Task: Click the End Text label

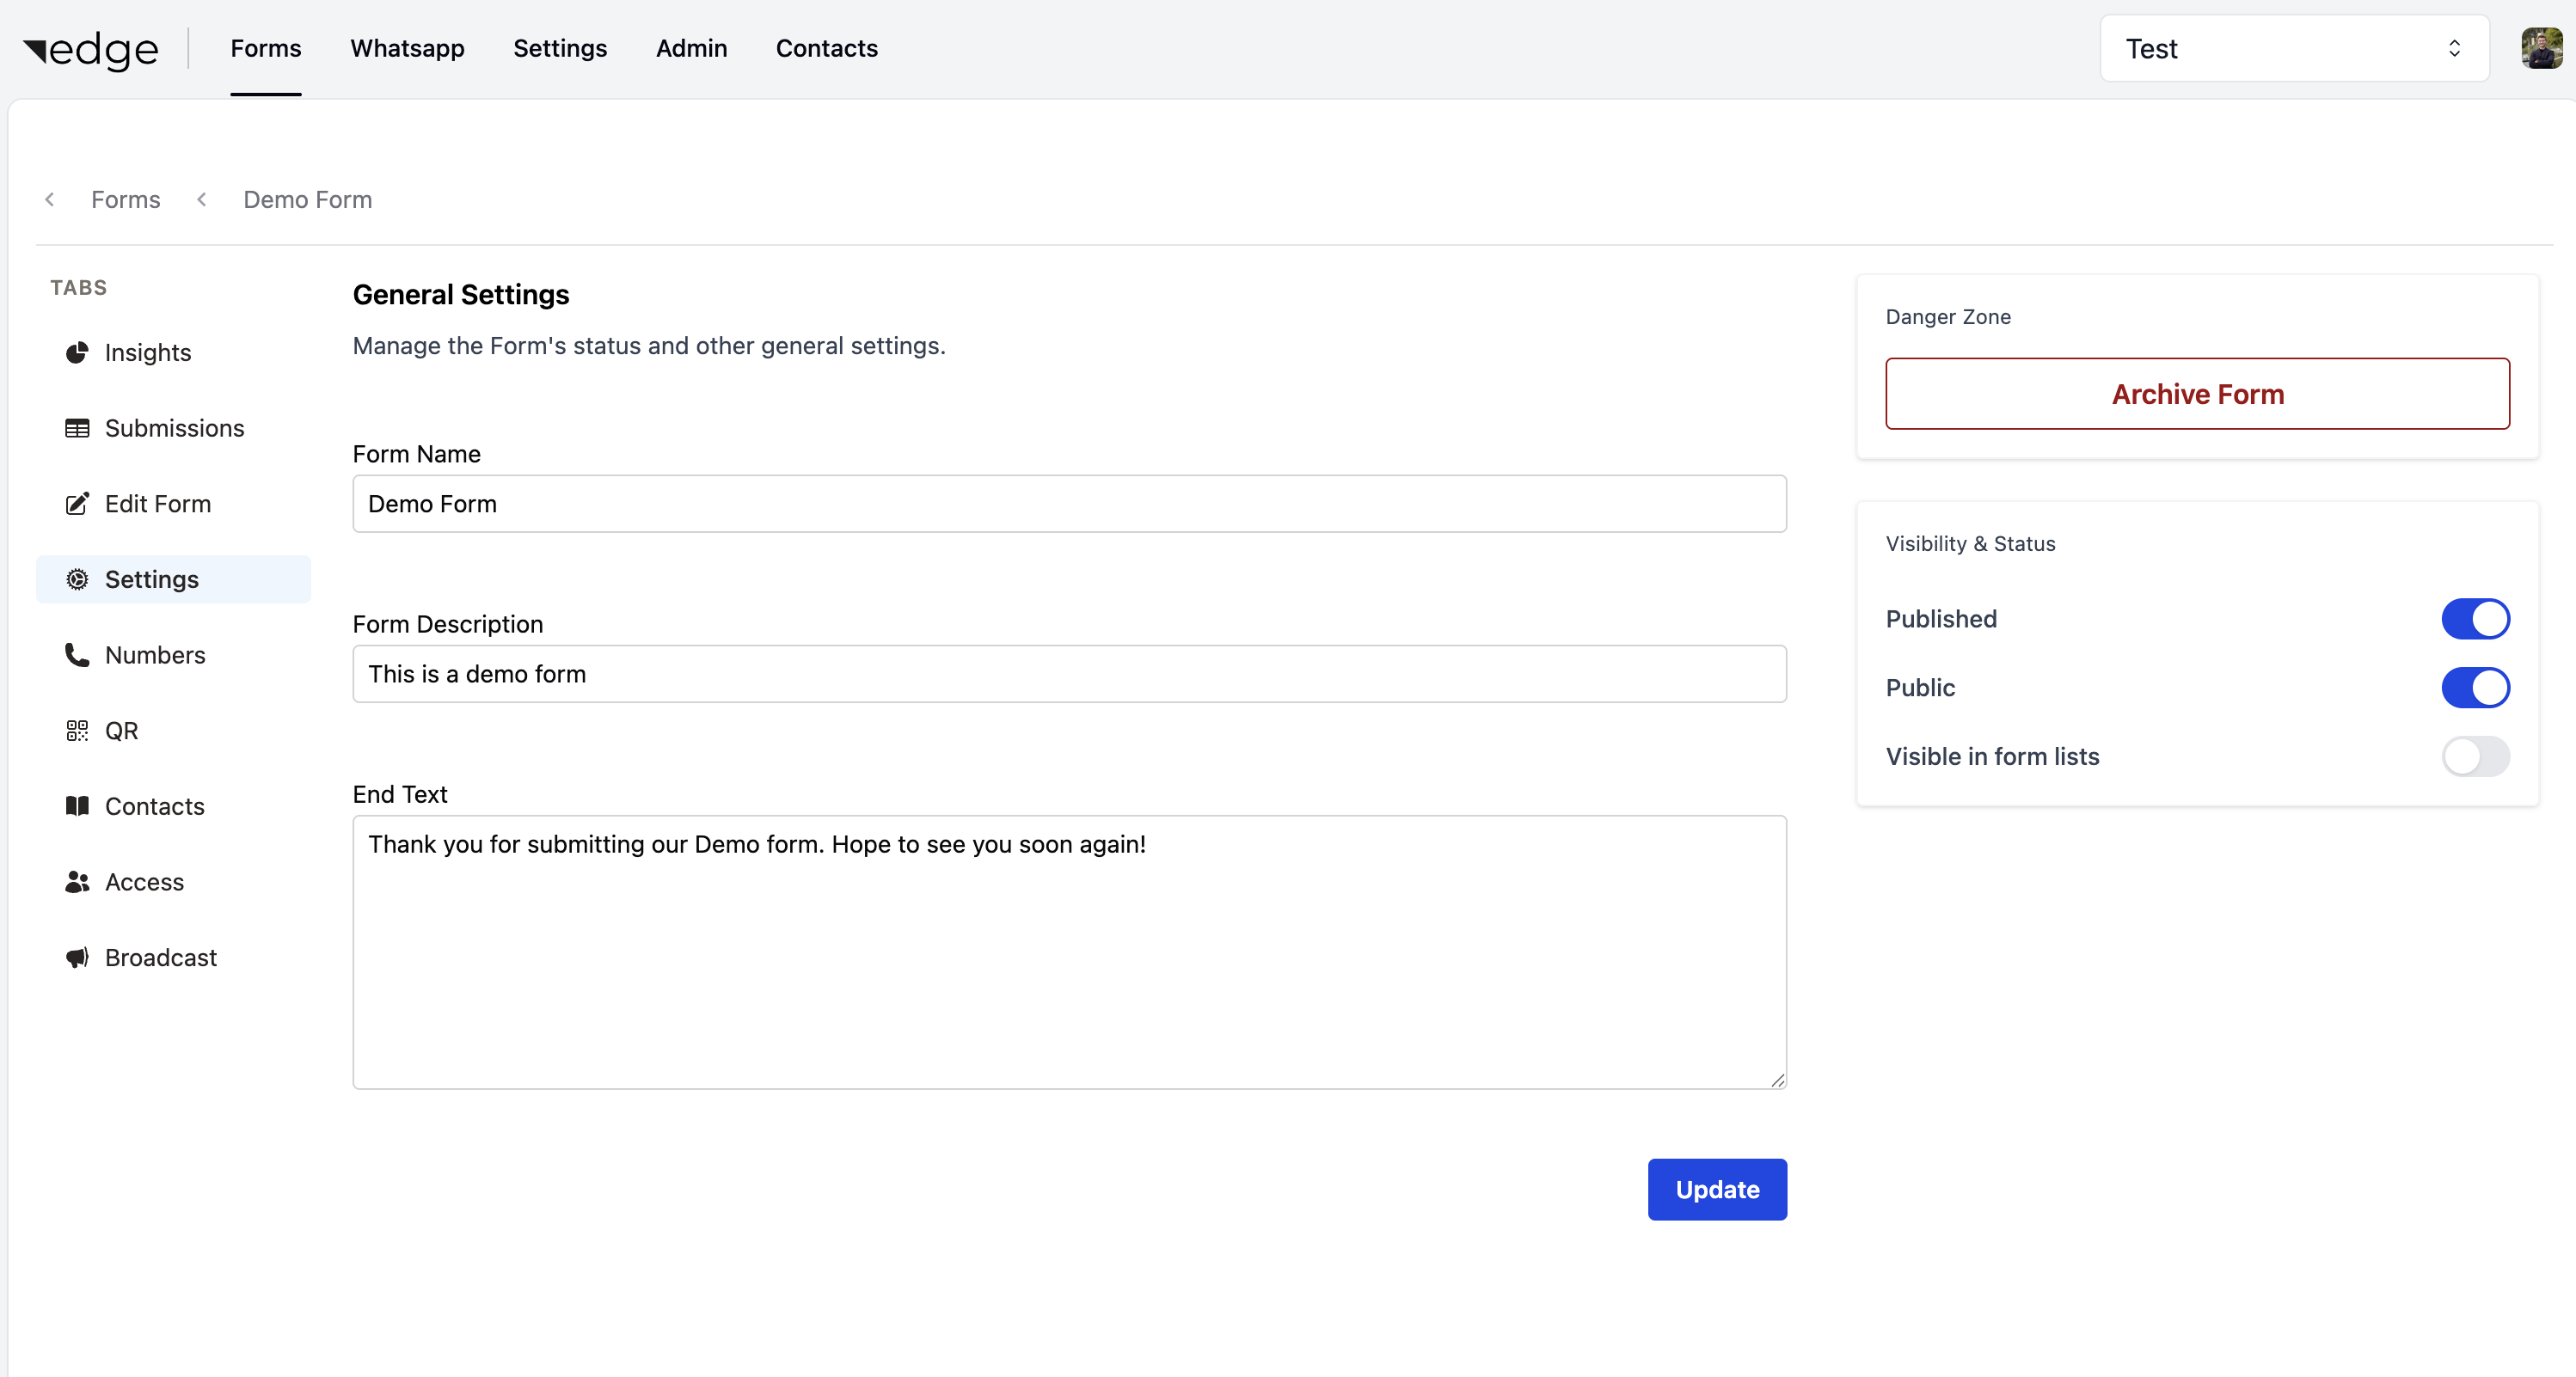Action: (x=400, y=794)
